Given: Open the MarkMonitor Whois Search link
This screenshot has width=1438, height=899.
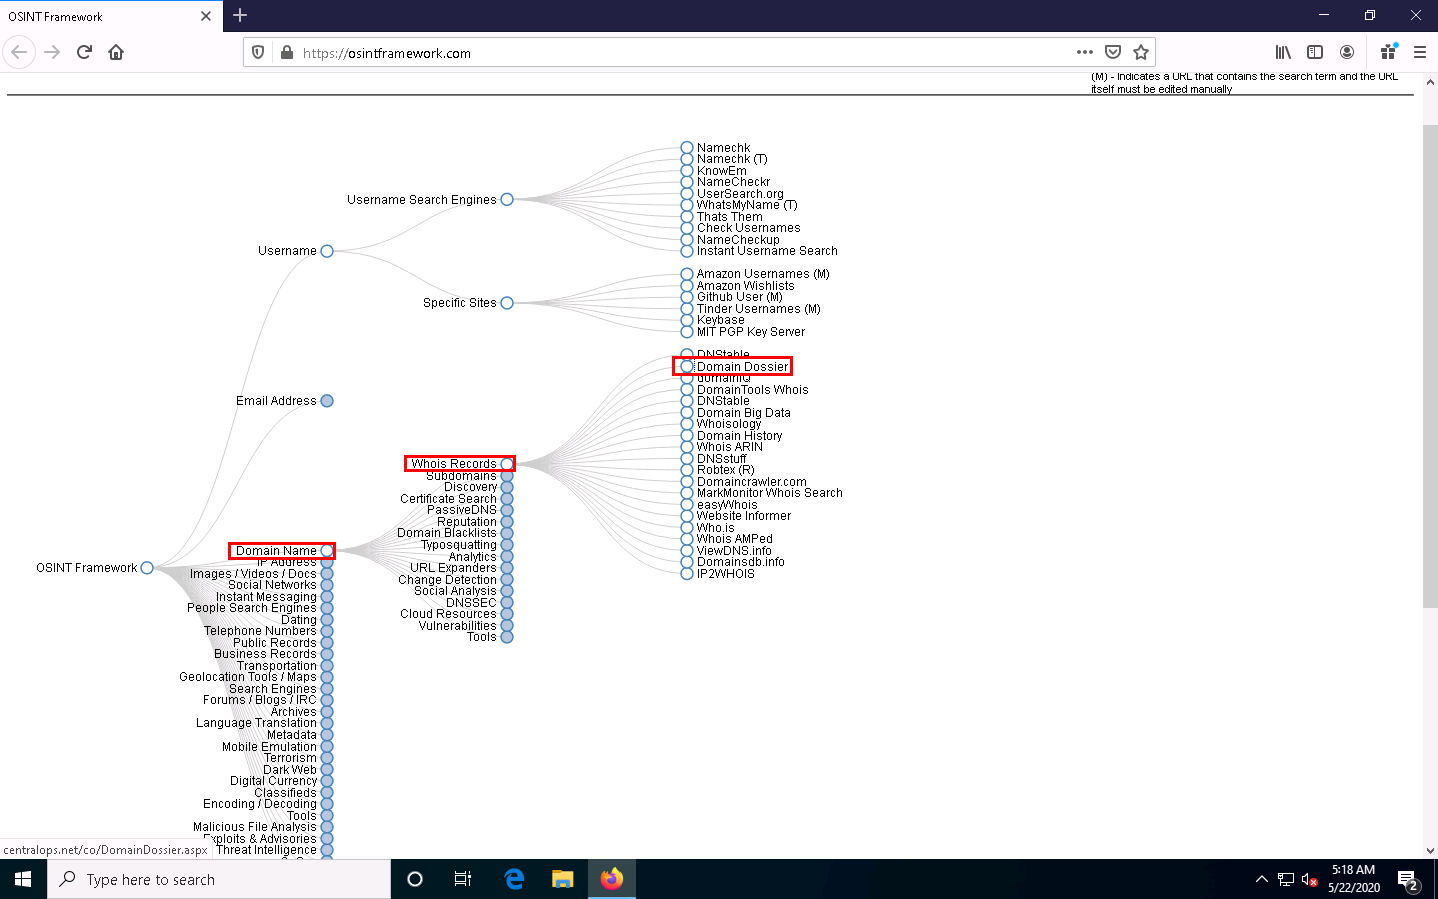Looking at the screenshot, I should [x=770, y=493].
